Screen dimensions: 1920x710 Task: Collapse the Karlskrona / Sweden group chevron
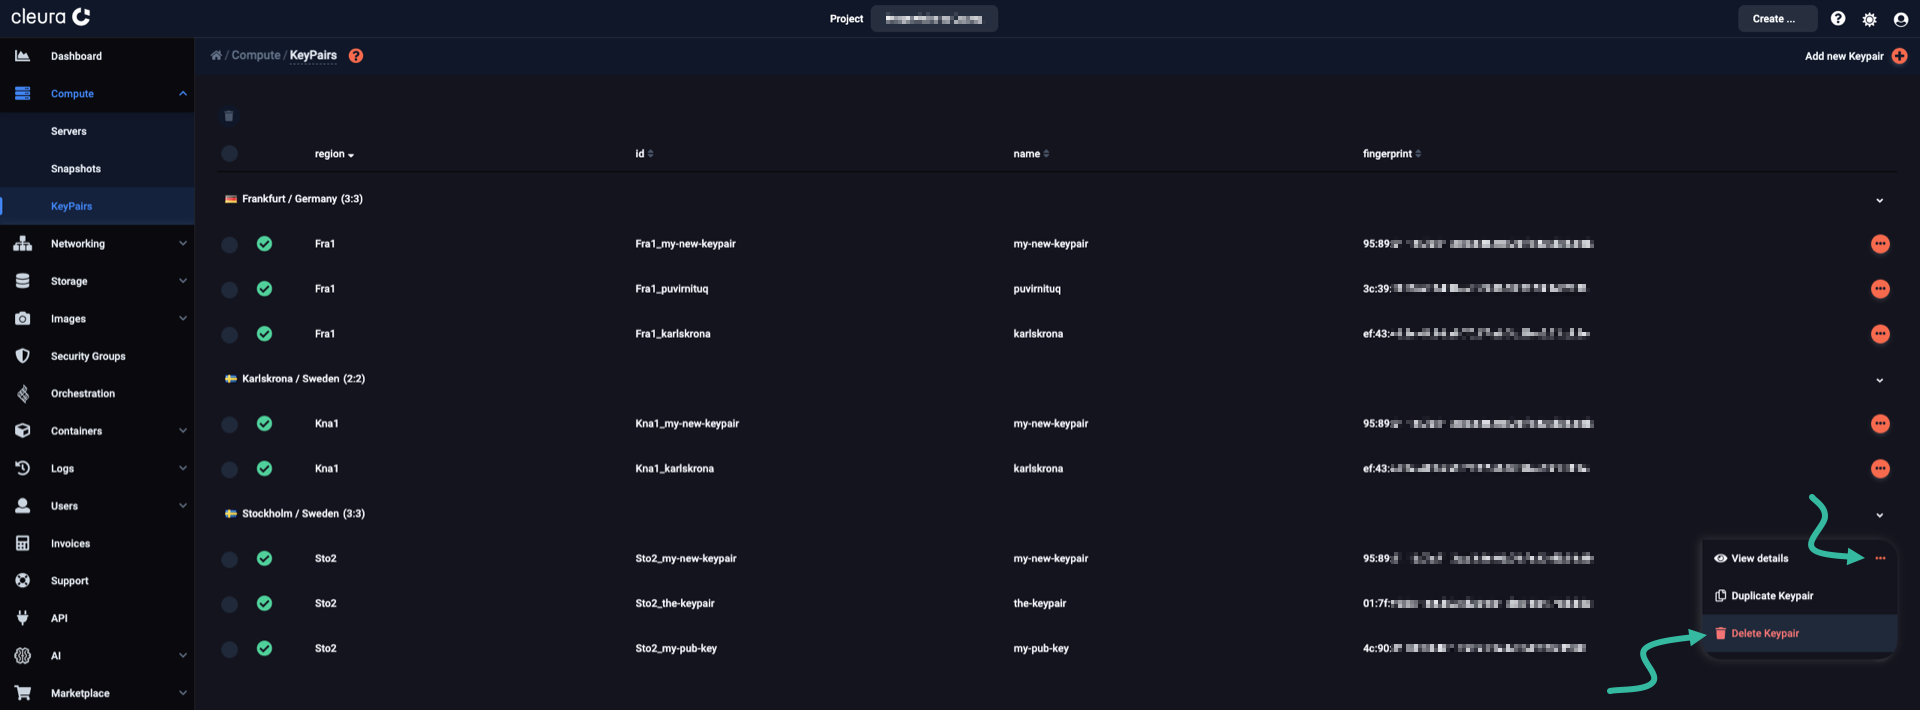tap(1880, 380)
